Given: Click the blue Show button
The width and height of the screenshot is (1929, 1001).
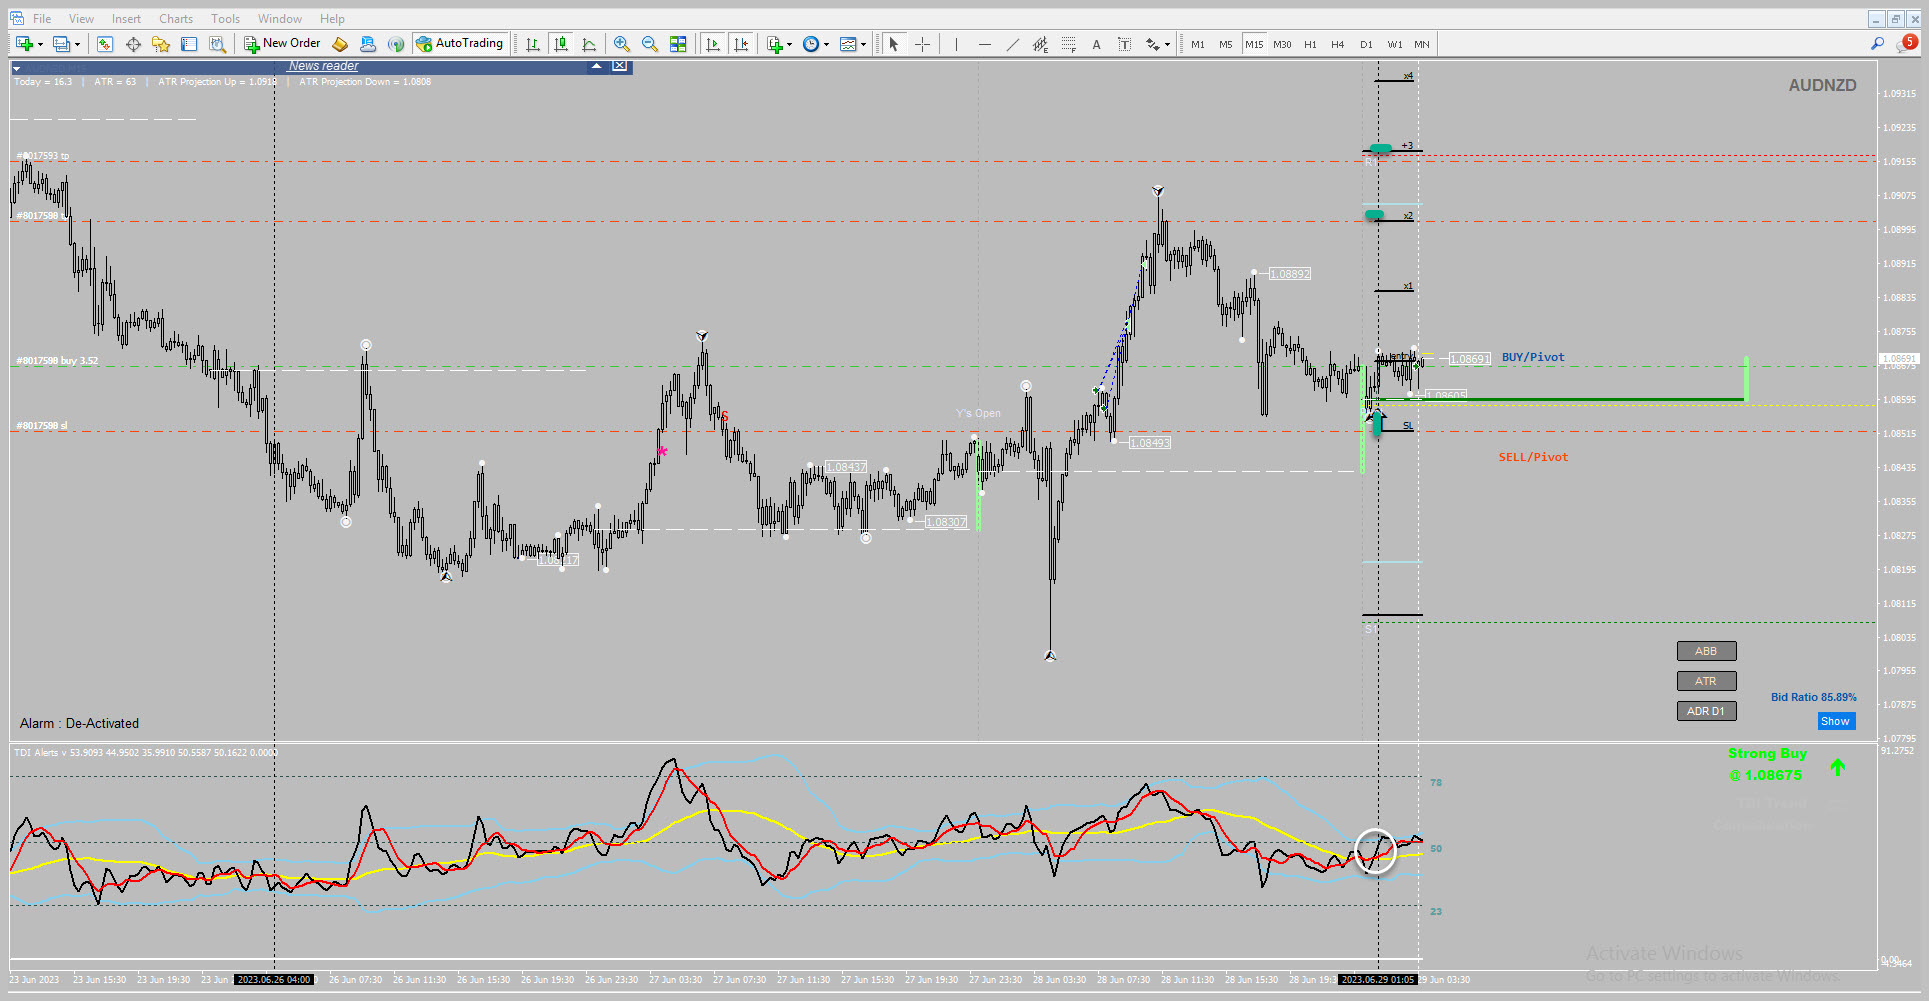Looking at the screenshot, I should (x=1836, y=721).
